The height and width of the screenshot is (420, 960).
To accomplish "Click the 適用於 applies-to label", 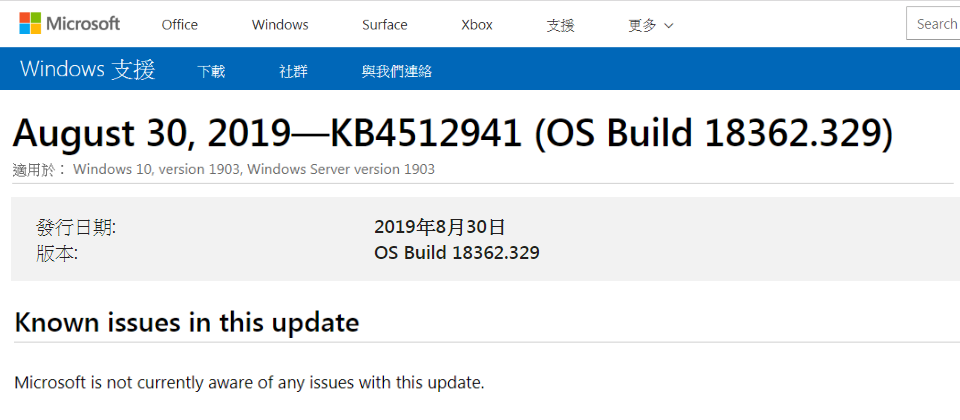I will 39,169.
